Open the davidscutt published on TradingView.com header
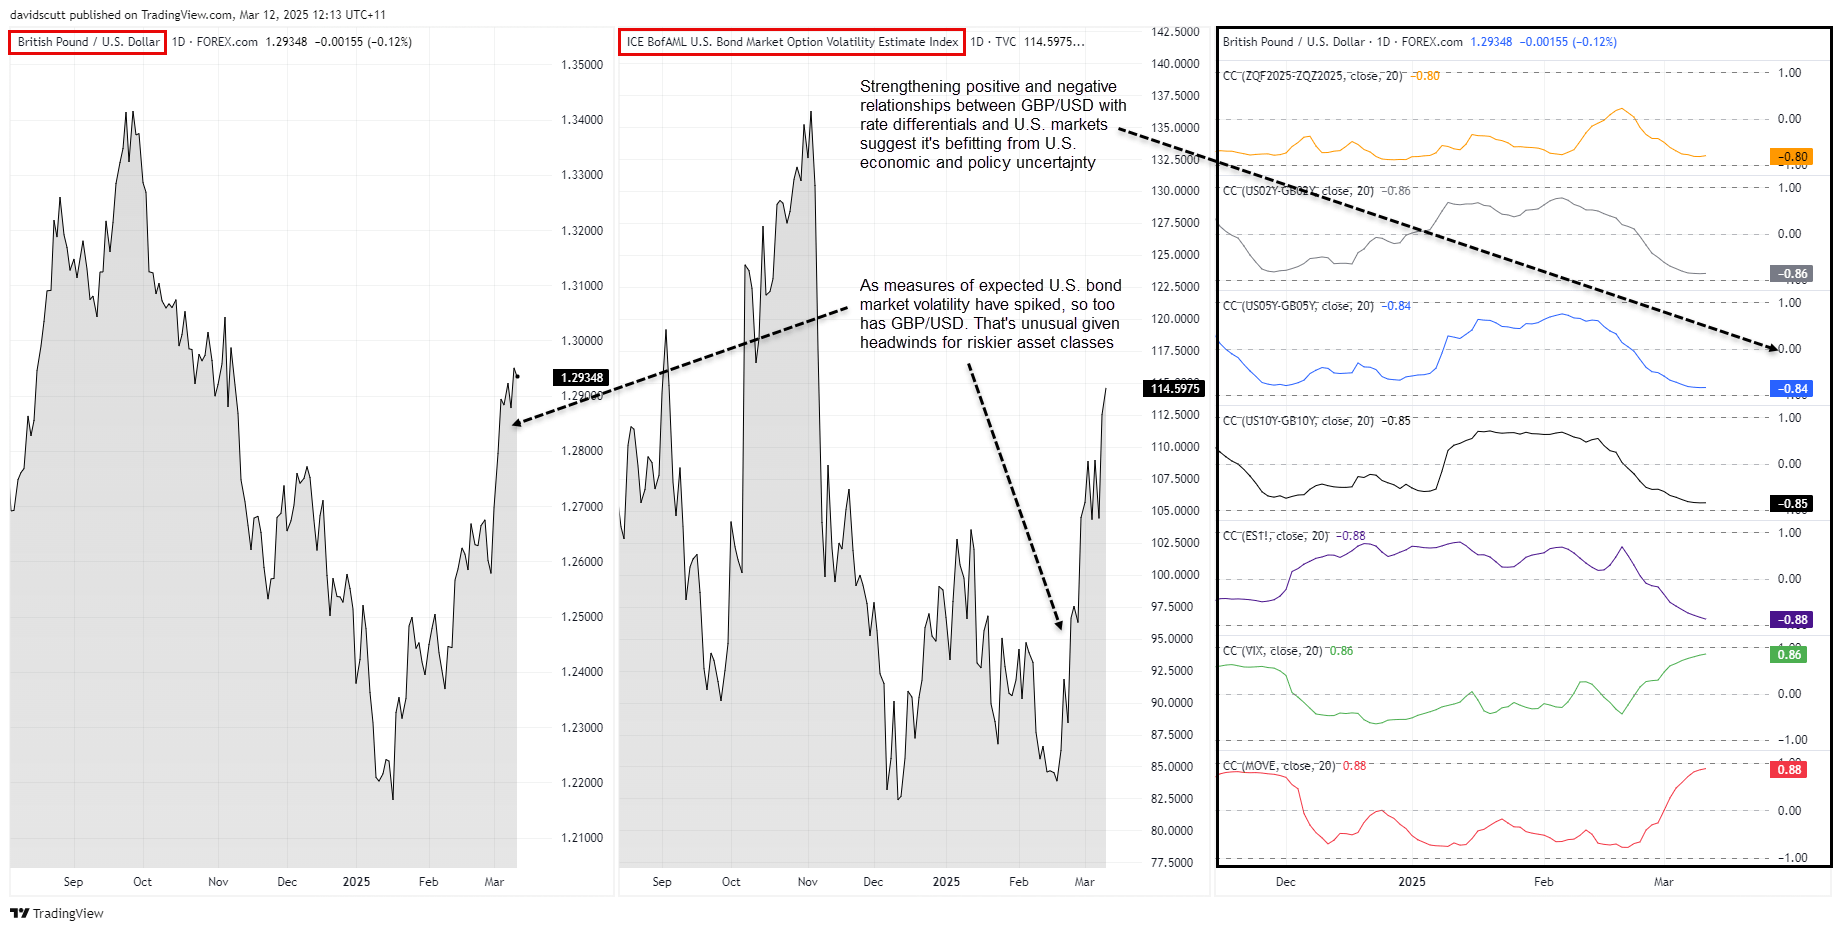Viewport: 1841px width, 931px height. [198, 14]
